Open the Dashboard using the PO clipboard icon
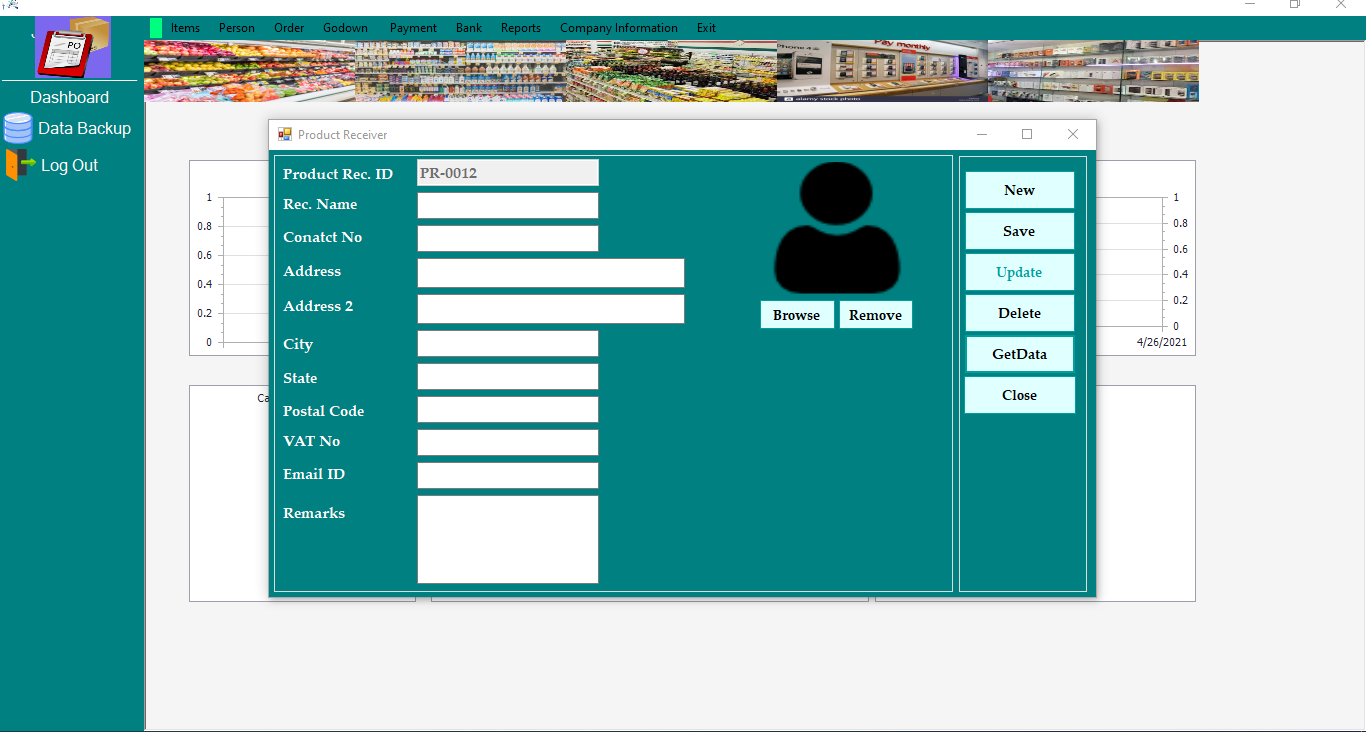Screen dimensions: 1366x732 click(x=68, y=47)
